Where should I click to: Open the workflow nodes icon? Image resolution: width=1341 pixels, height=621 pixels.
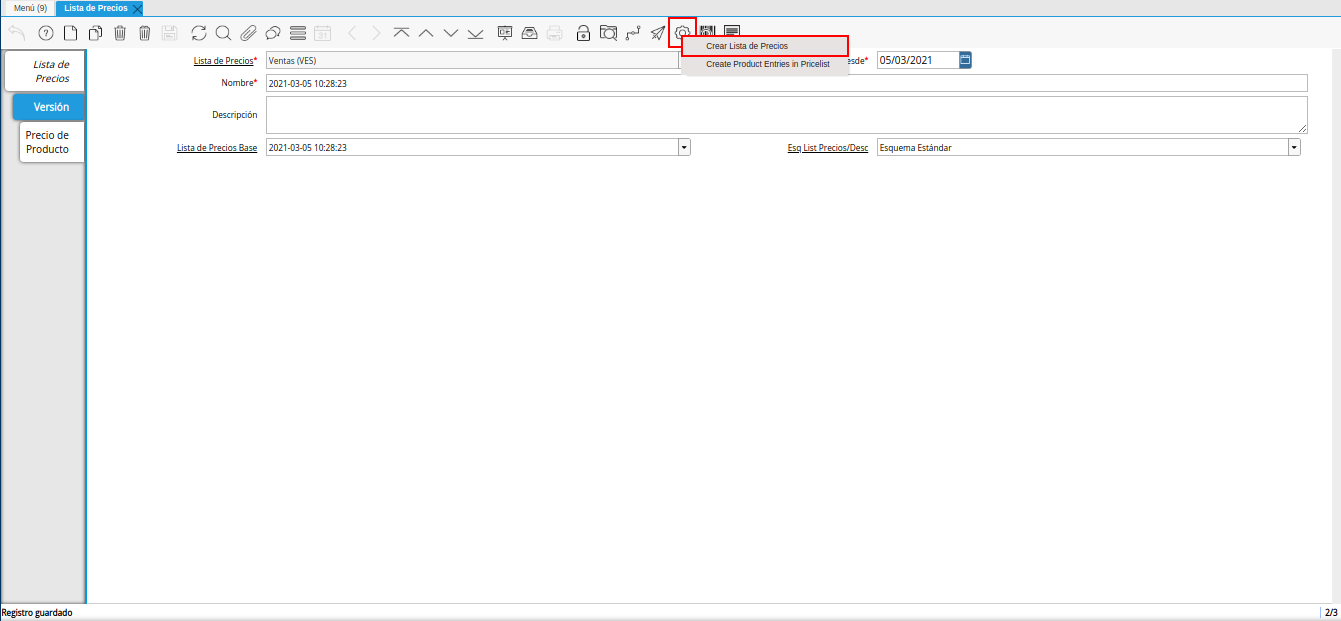633,33
